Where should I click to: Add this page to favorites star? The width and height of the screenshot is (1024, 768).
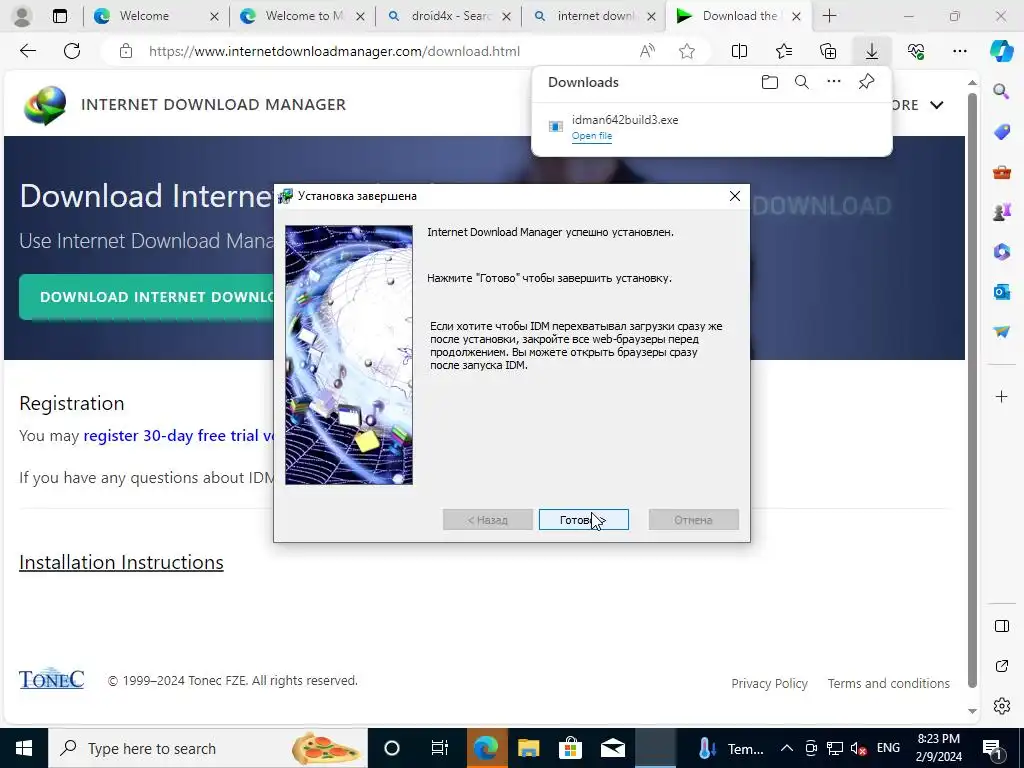(686, 51)
